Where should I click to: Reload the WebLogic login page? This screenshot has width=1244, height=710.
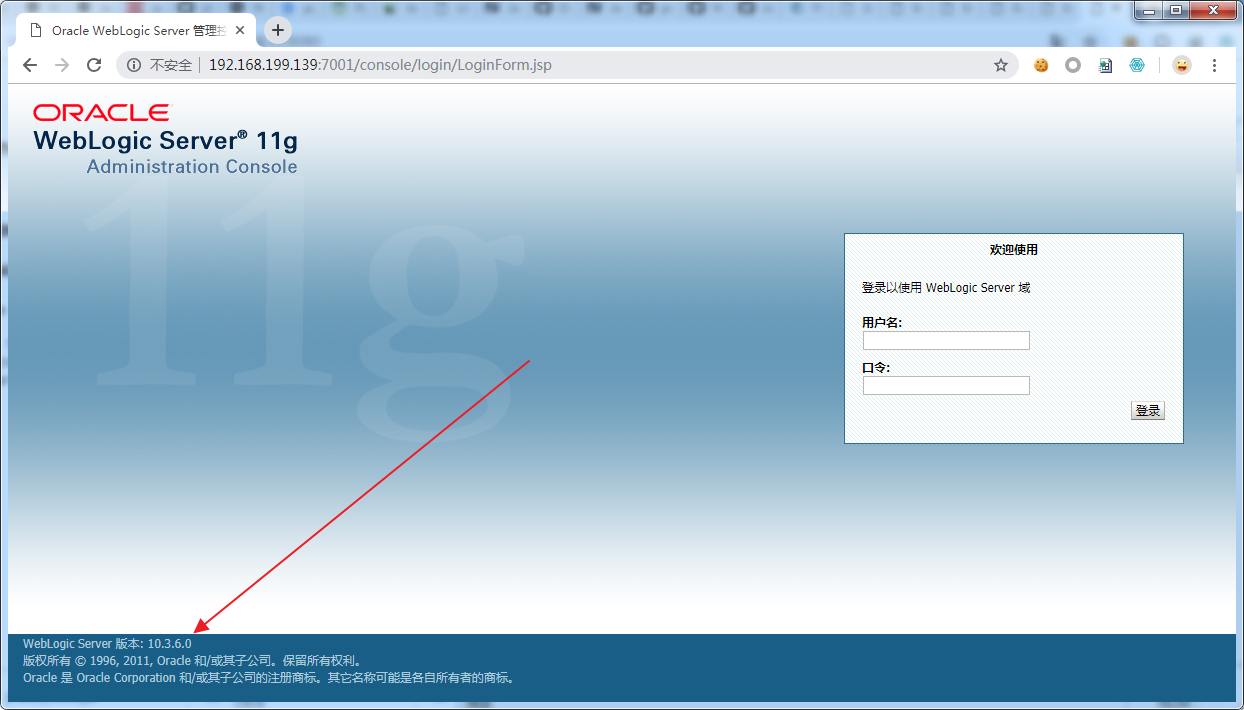94,65
